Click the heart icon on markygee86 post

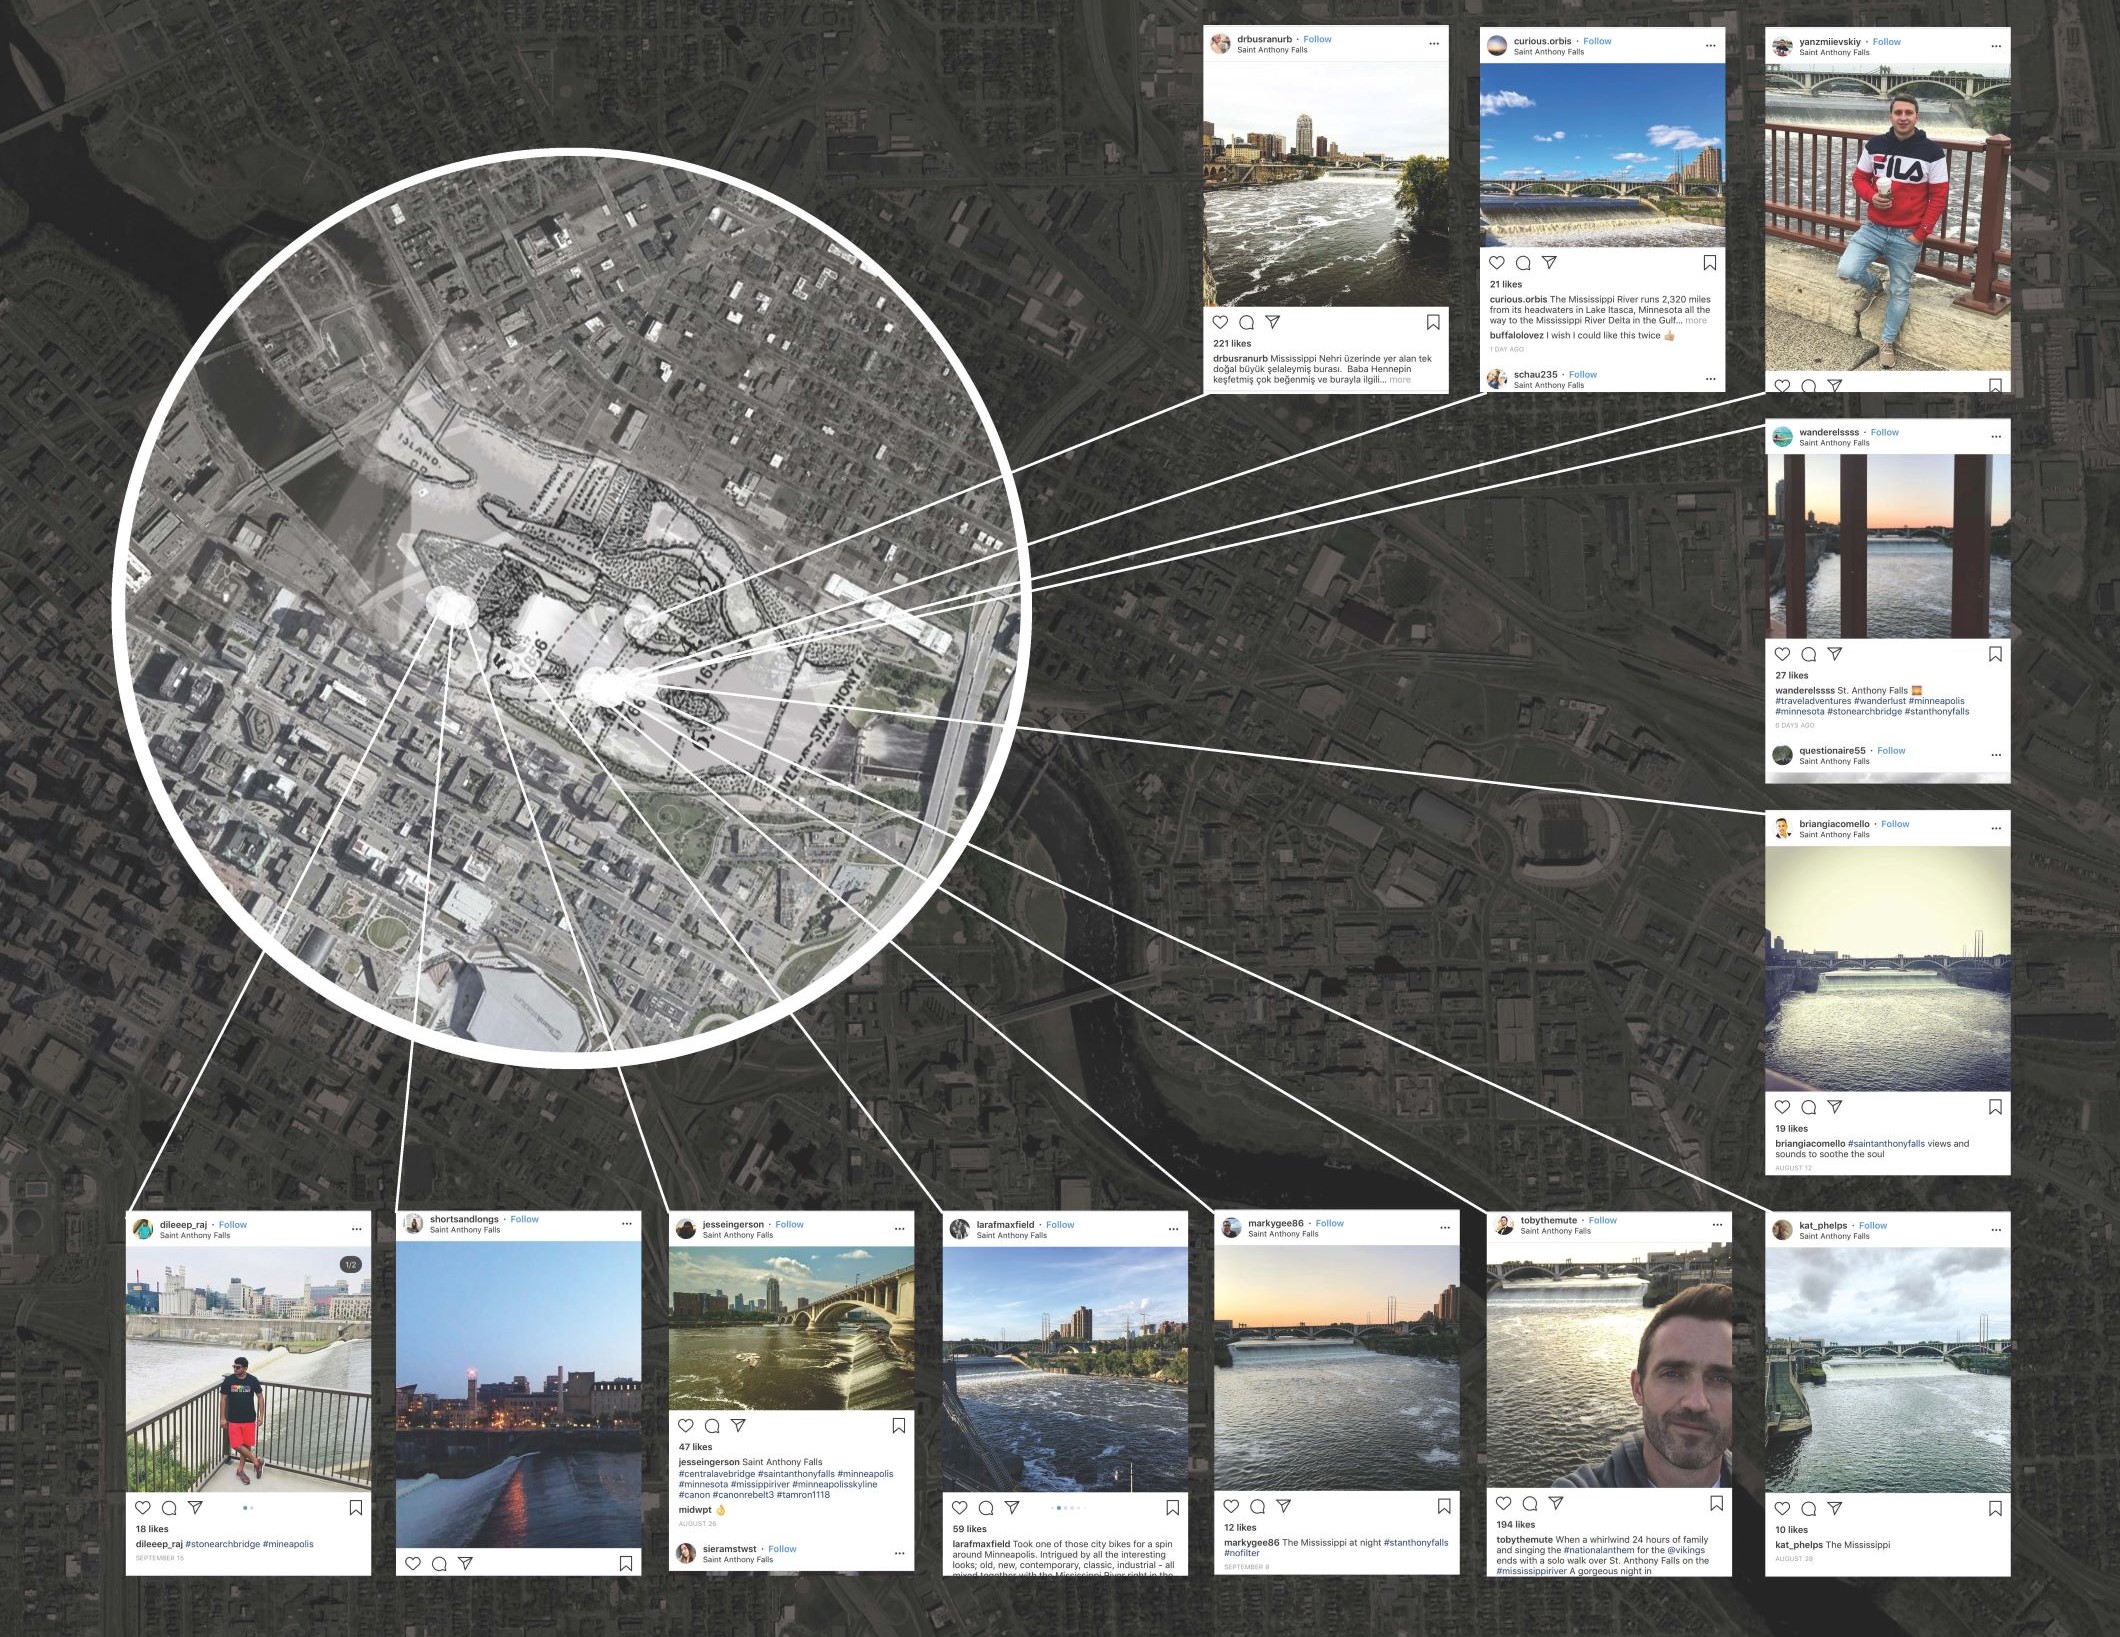(x=1231, y=1506)
